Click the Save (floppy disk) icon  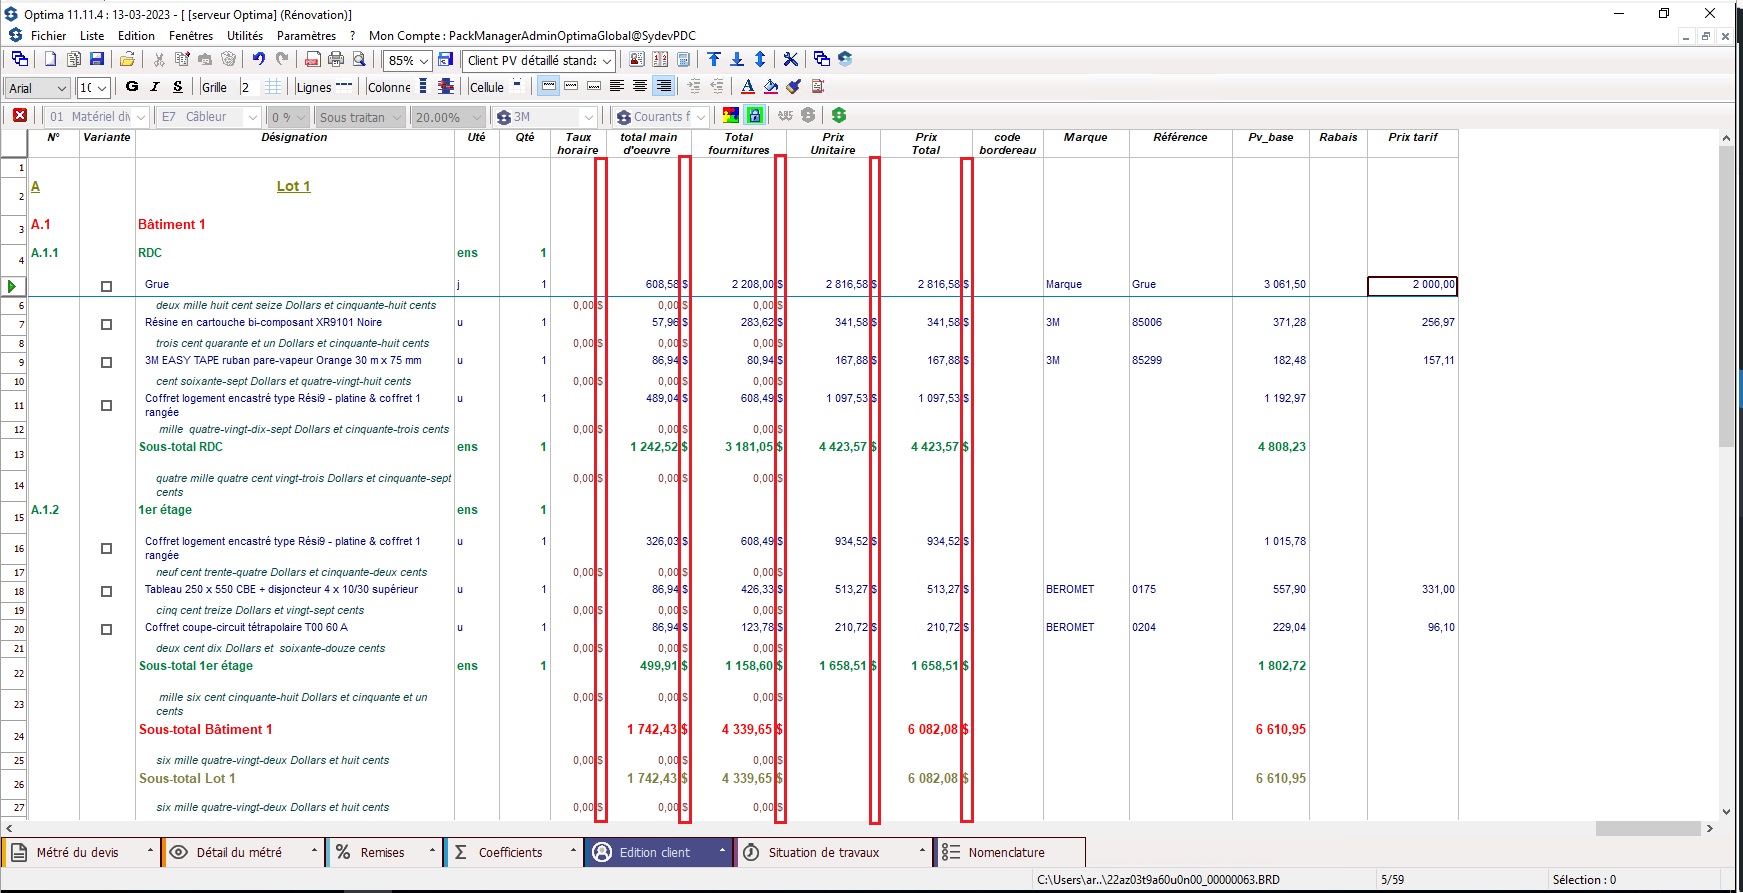click(x=97, y=60)
